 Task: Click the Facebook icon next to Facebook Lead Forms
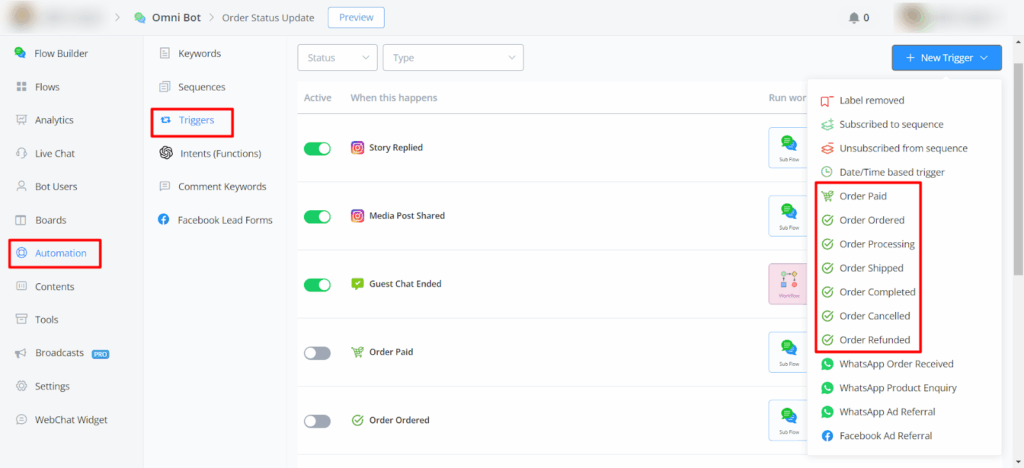point(164,219)
